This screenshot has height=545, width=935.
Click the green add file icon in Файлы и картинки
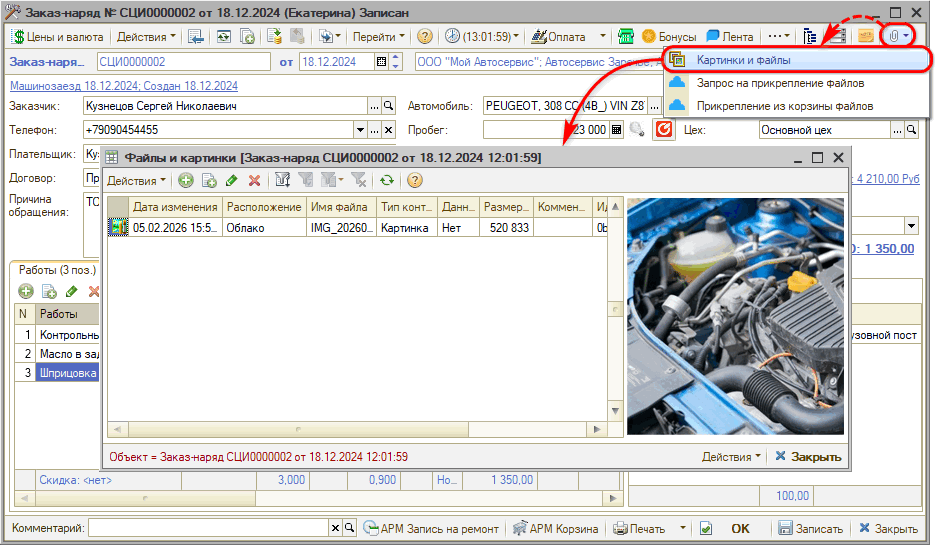click(x=185, y=180)
